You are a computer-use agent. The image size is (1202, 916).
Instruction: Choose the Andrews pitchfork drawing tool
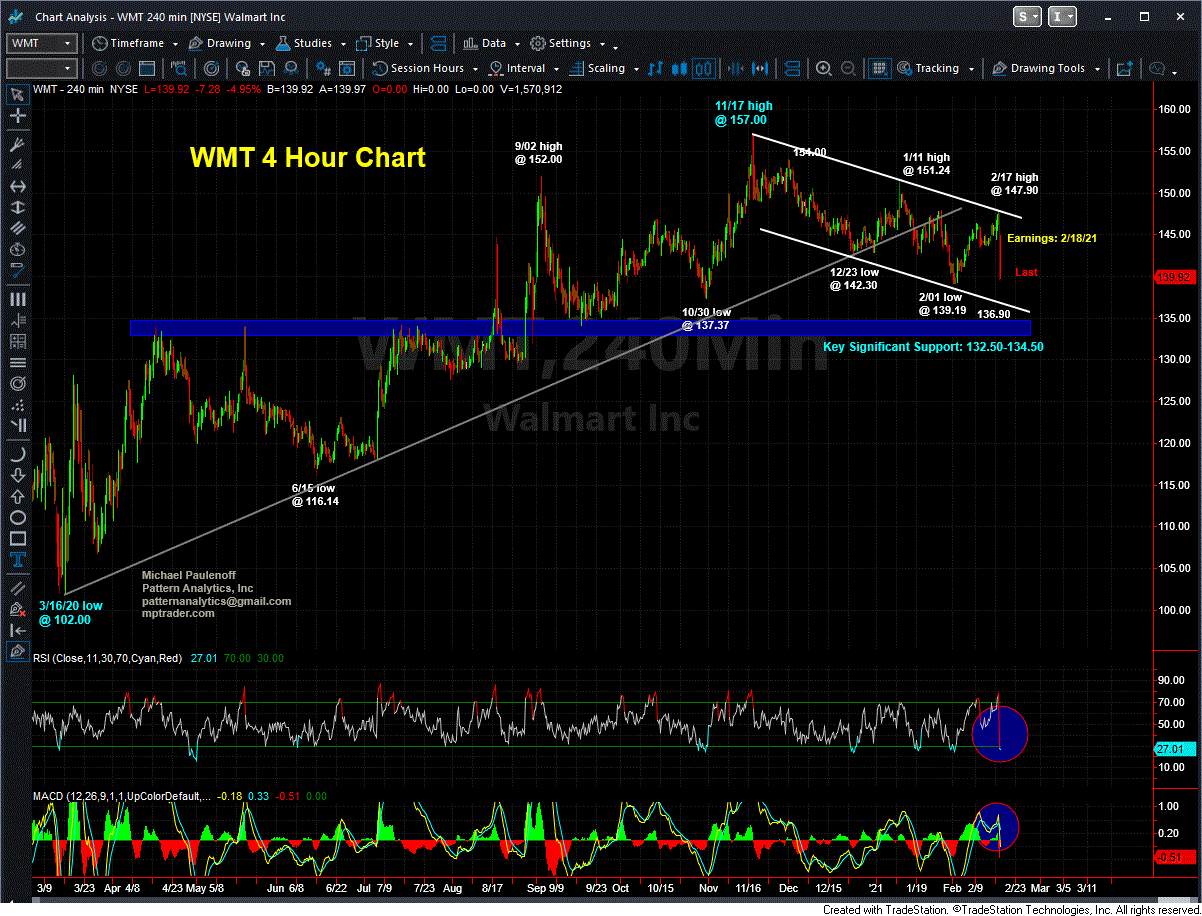(17, 144)
